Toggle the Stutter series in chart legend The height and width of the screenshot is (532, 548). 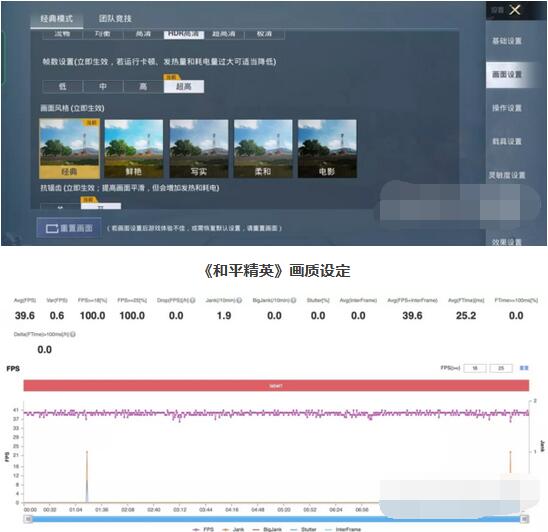(303, 529)
